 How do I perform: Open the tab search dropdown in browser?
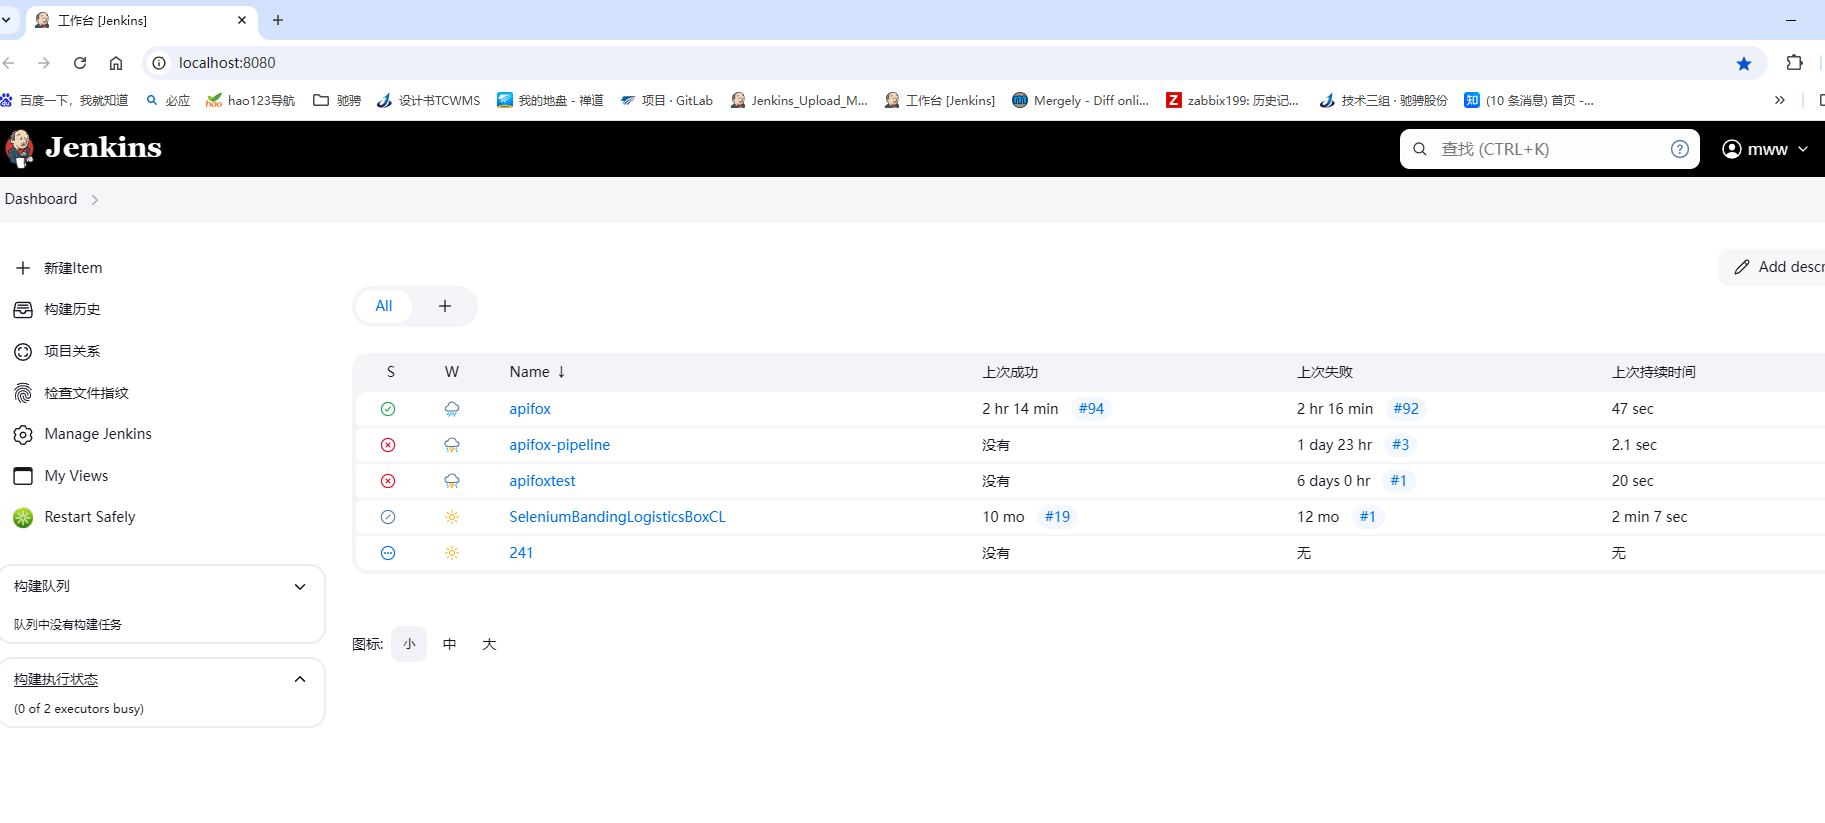(6, 20)
